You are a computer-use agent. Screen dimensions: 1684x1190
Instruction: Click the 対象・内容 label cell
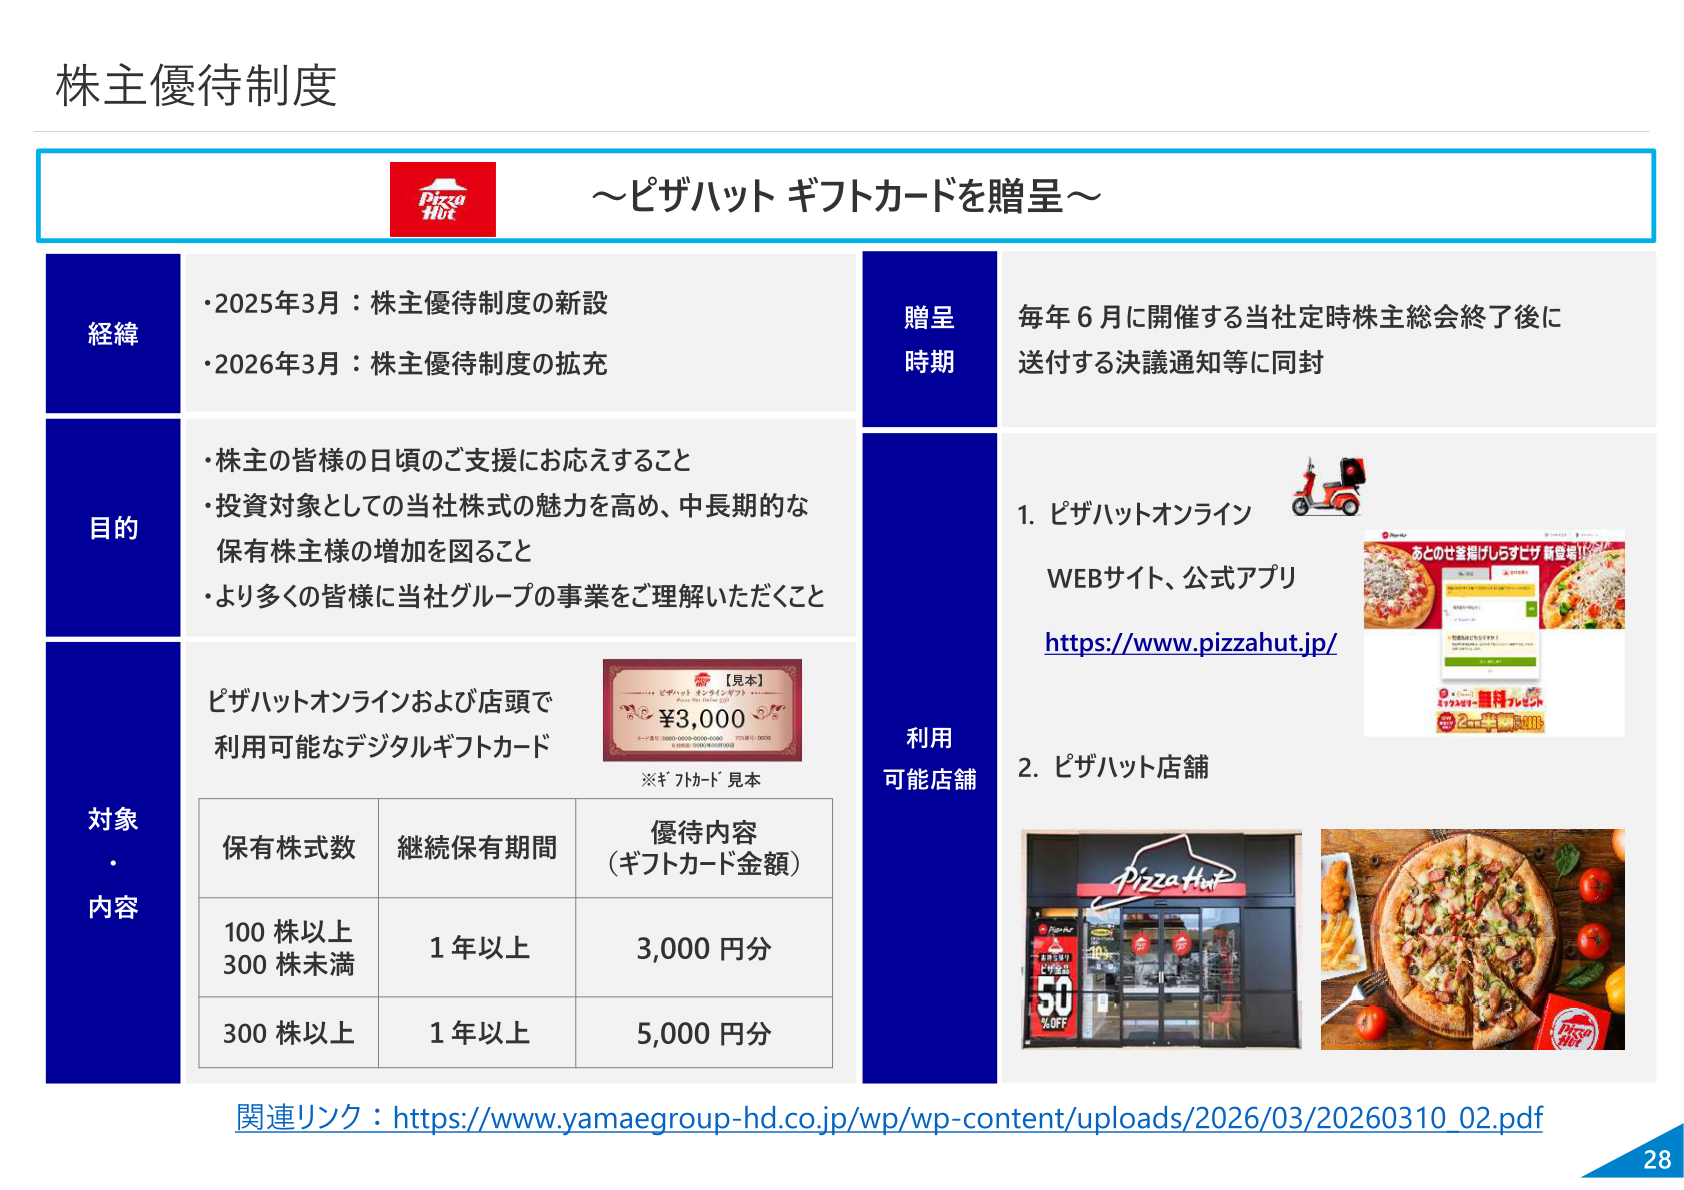(x=113, y=862)
